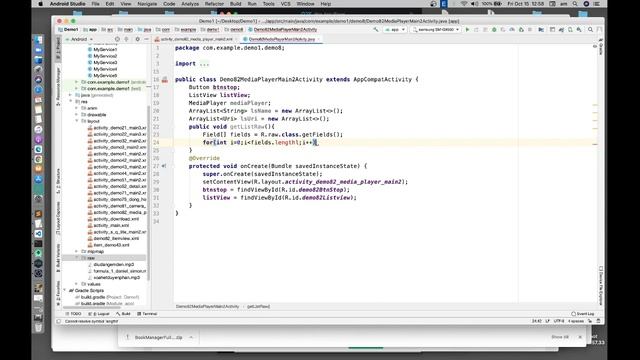
Task: Switch to the Demo82MediaPlayerMain2Activity.java tab
Action: click(282, 39)
